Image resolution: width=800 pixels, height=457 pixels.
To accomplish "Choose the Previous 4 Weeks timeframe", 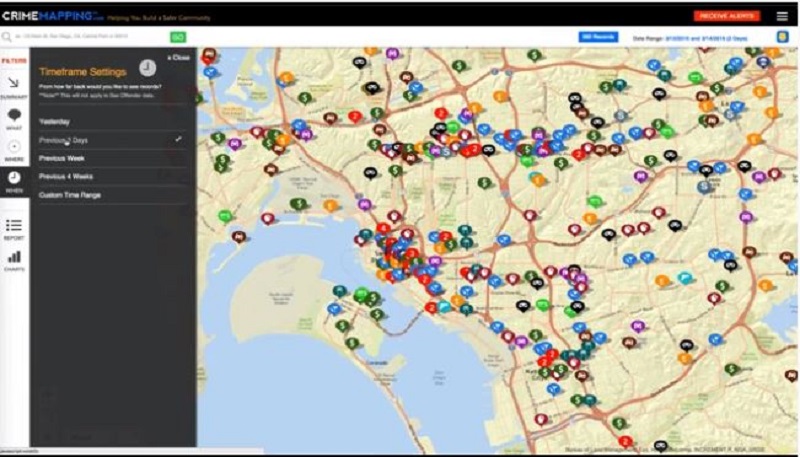I will point(65,176).
